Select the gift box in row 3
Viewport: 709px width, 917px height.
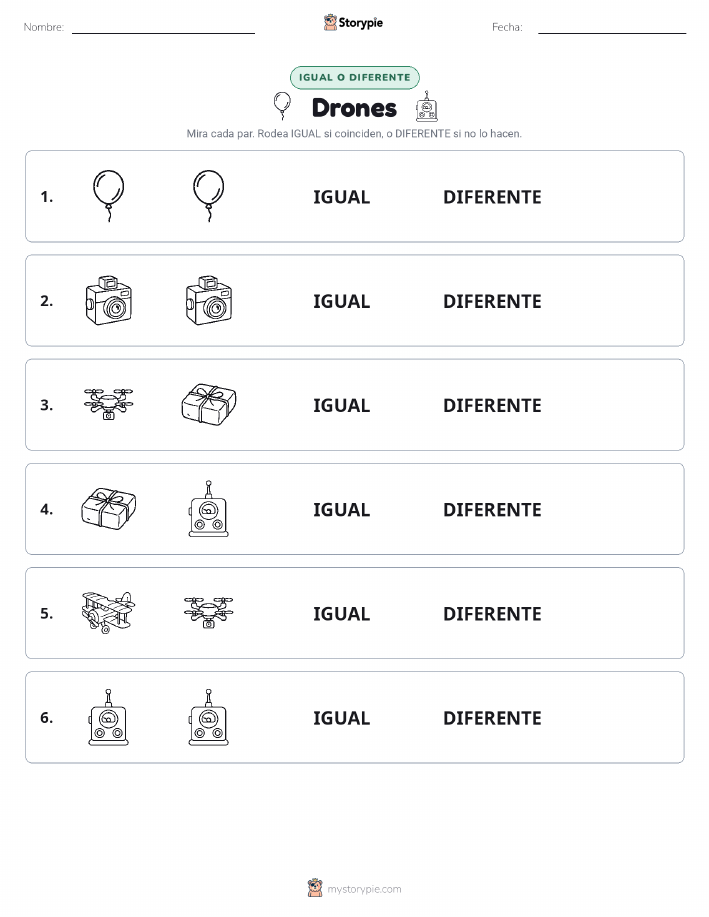click(209, 404)
